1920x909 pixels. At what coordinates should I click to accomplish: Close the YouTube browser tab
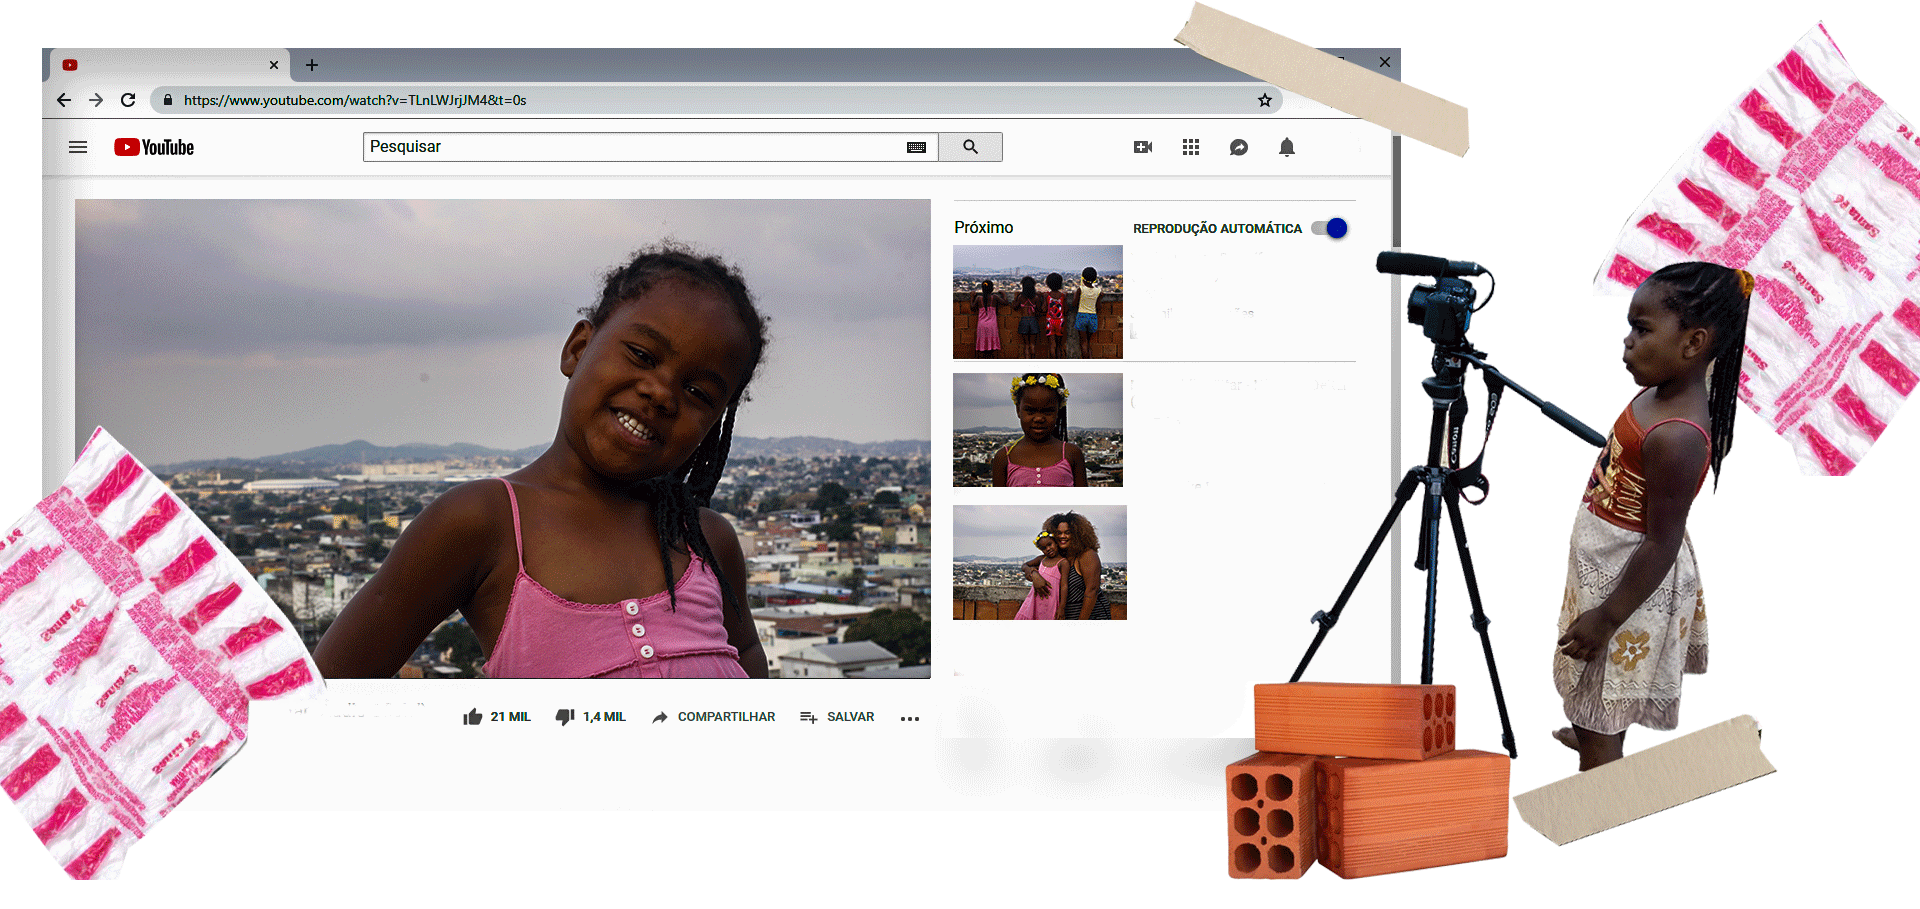(x=274, y=65)
